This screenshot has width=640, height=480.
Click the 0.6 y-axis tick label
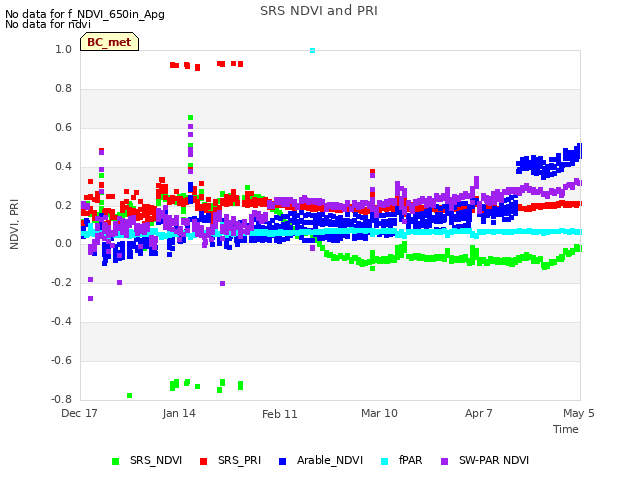63,127
